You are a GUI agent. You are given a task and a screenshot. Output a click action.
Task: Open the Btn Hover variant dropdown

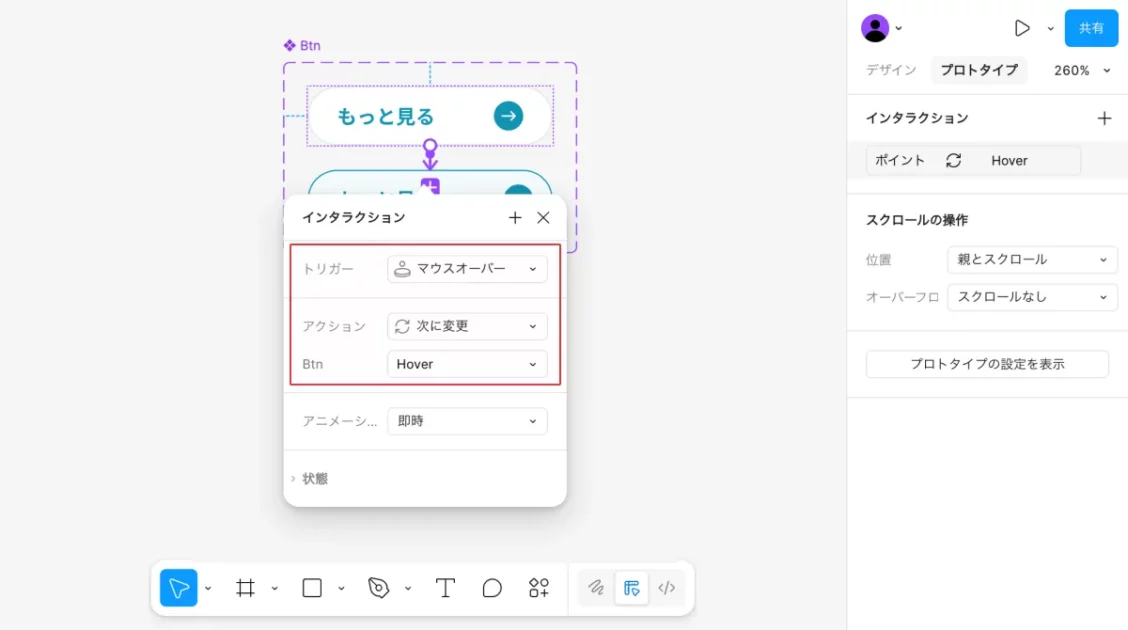[467, 364]
